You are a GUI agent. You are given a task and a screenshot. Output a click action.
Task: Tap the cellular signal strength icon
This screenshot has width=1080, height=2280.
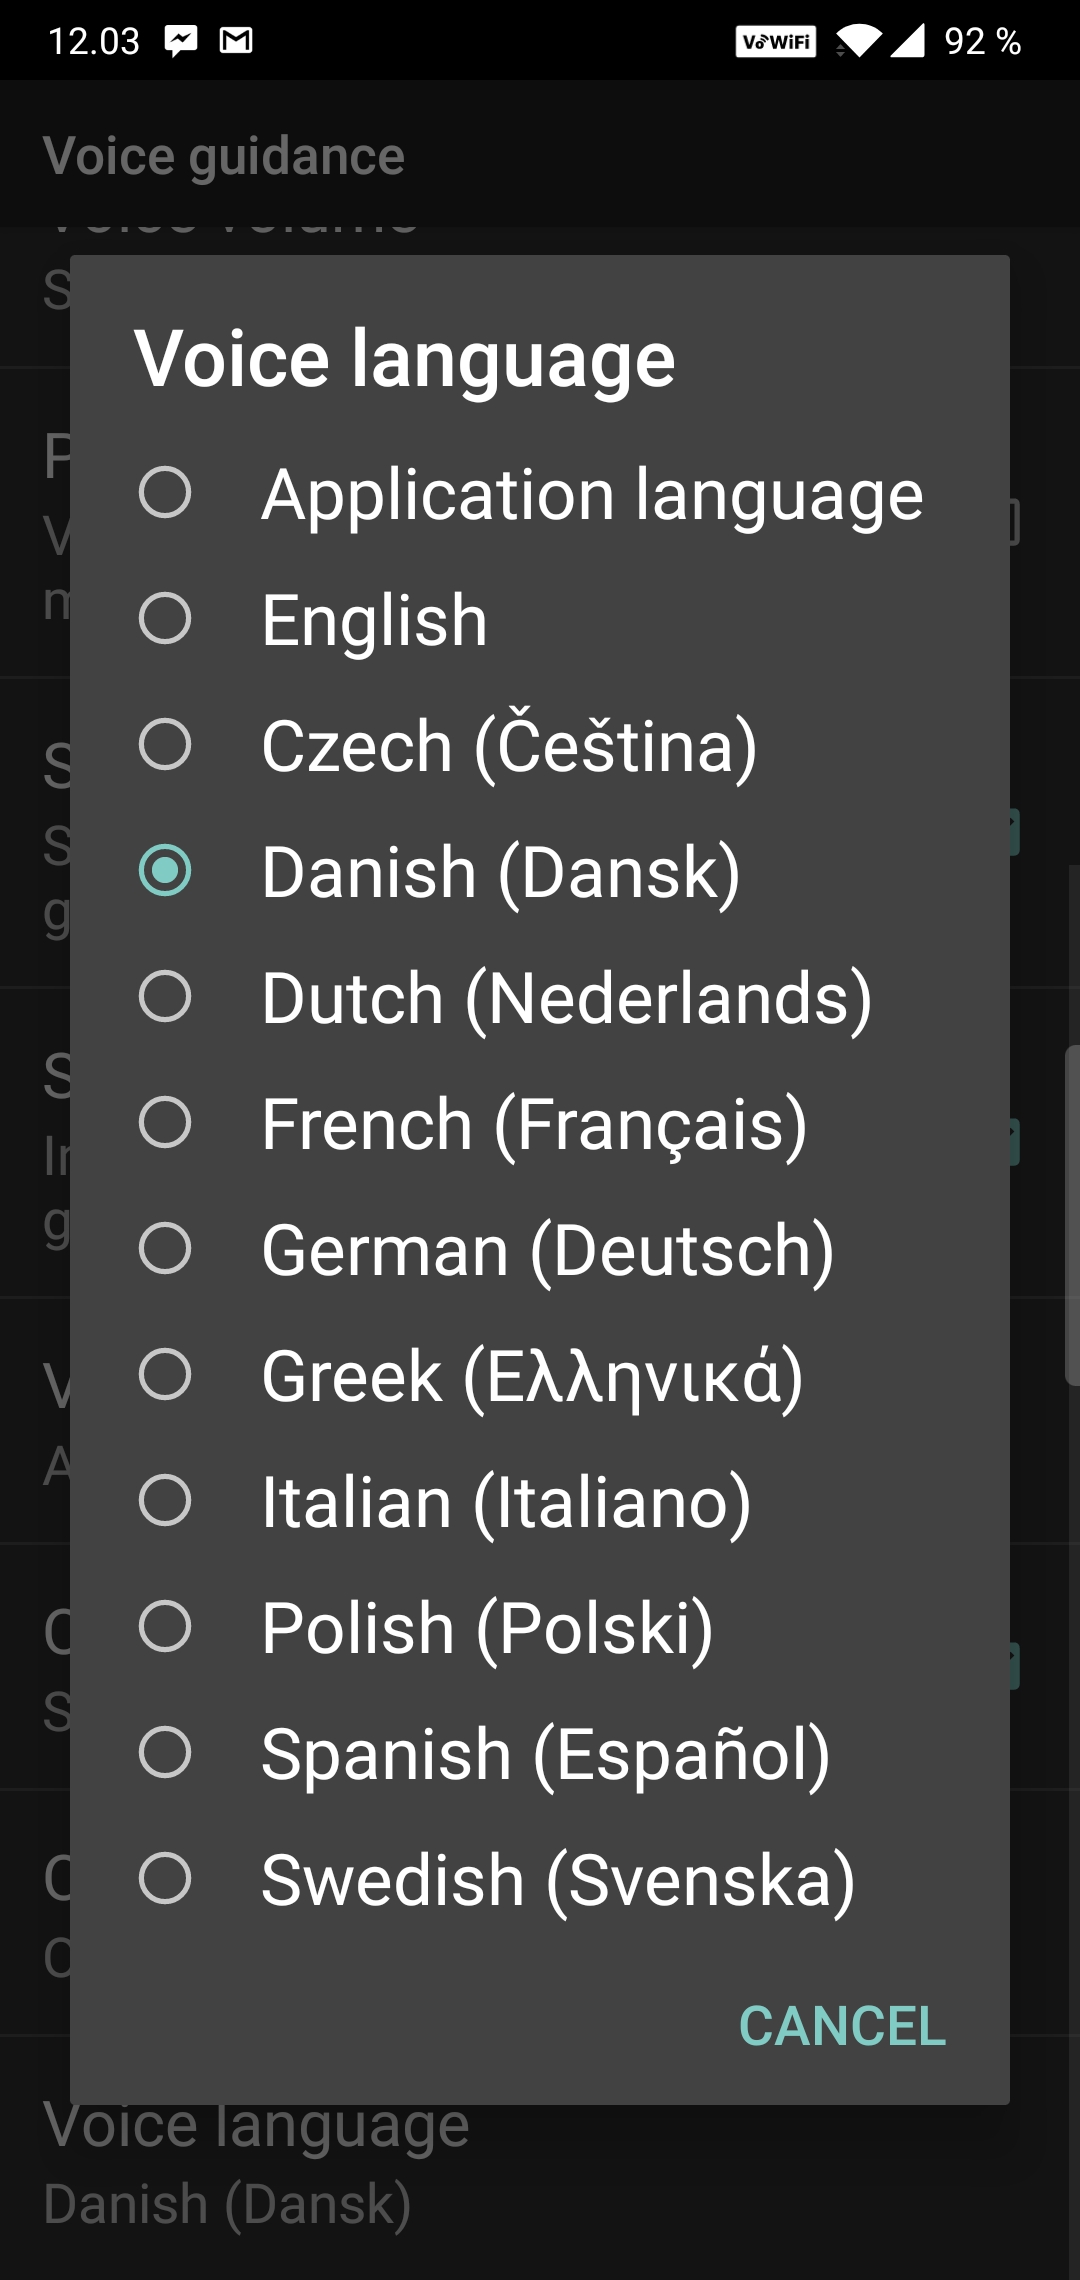[x=908, y=41]
